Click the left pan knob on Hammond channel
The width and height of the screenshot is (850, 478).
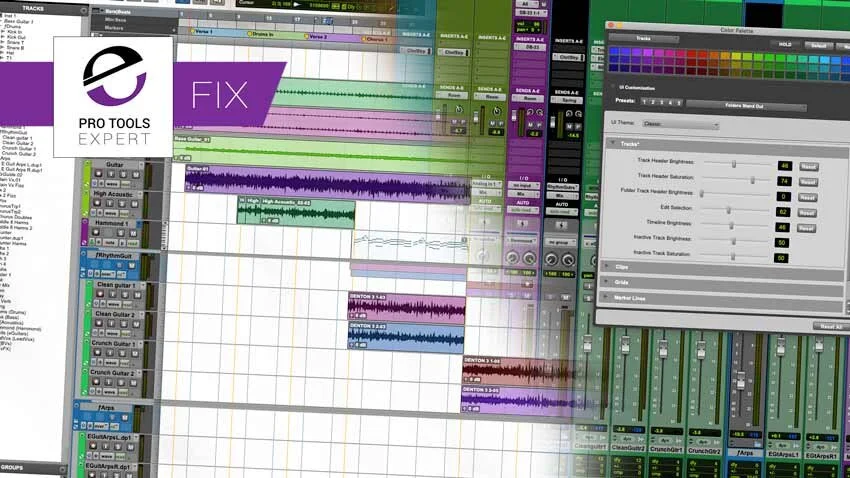511,258
